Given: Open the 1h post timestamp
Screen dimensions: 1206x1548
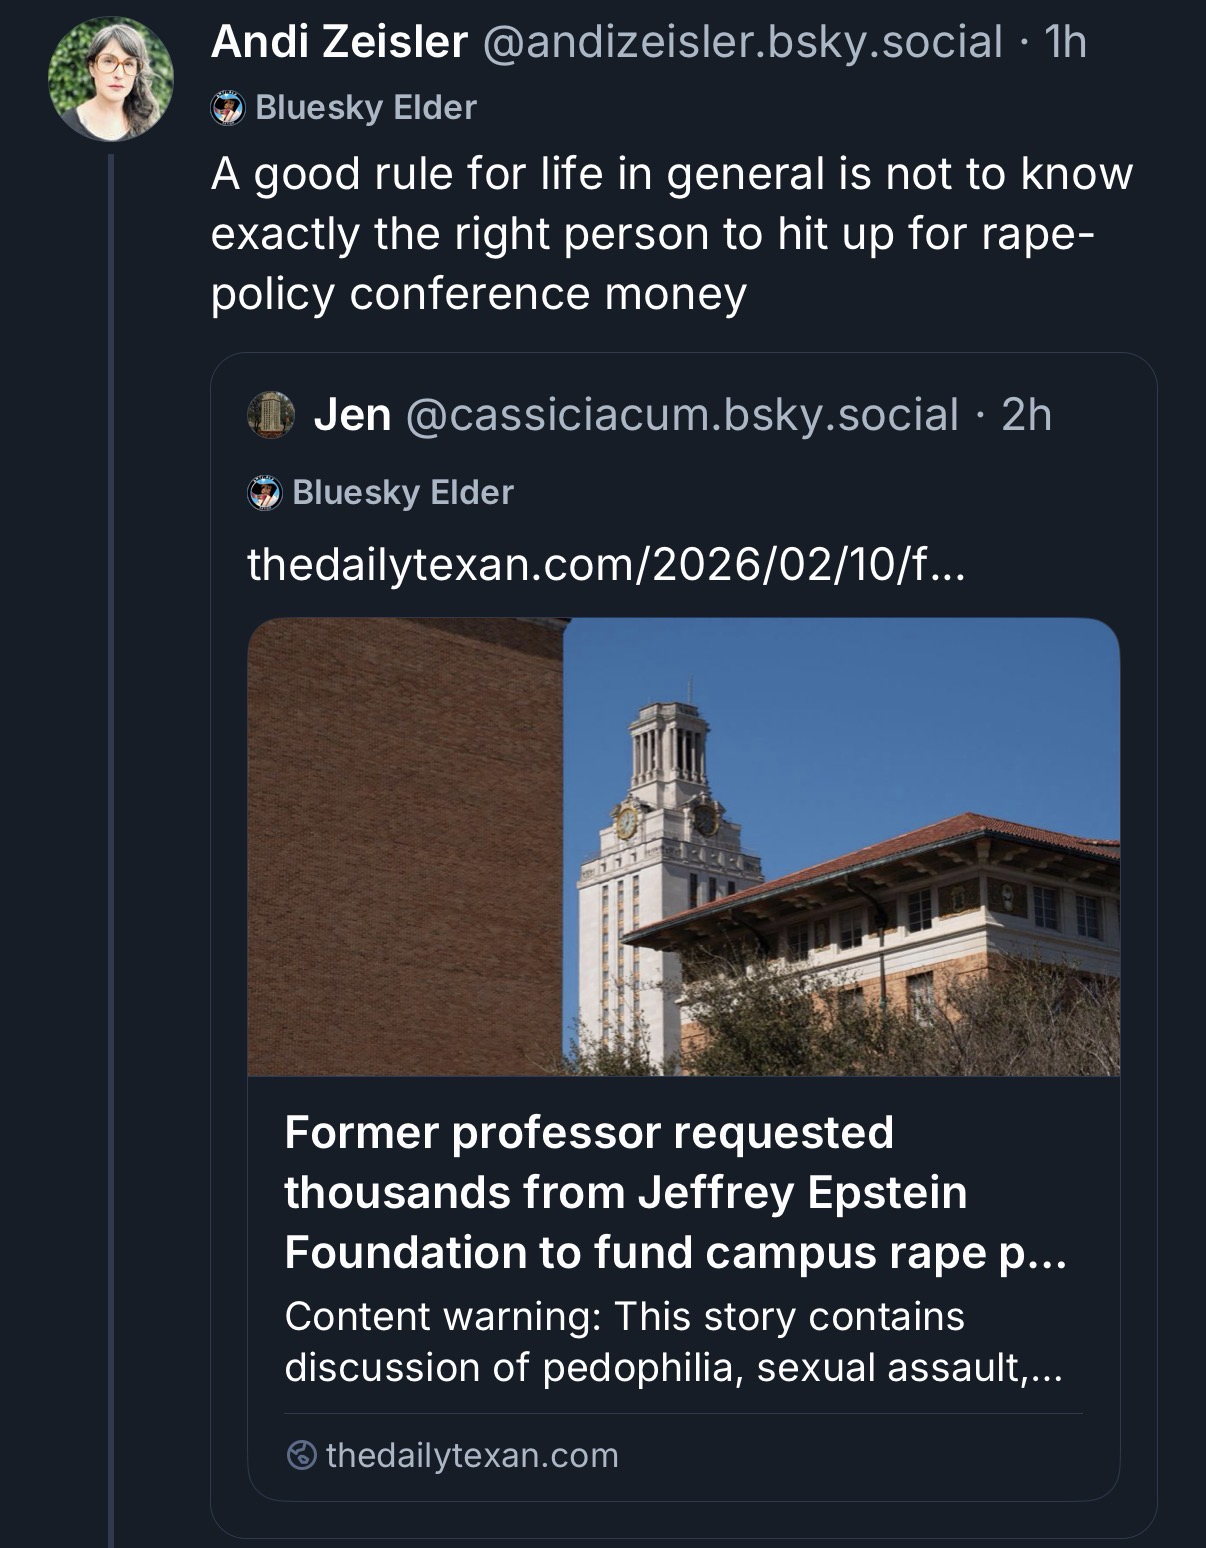Looking at the screenshot, I should 1064,42.
